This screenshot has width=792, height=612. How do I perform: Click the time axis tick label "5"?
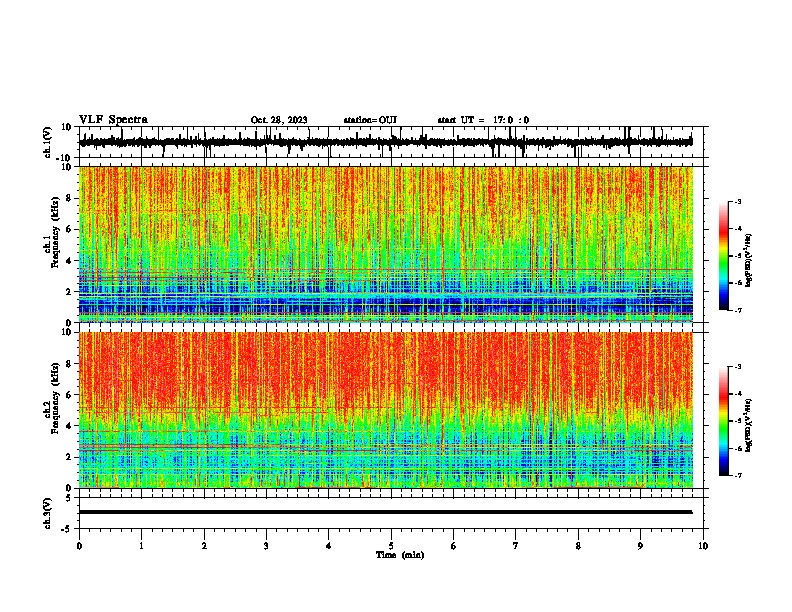pyautogui.click(x=391, y=546)
